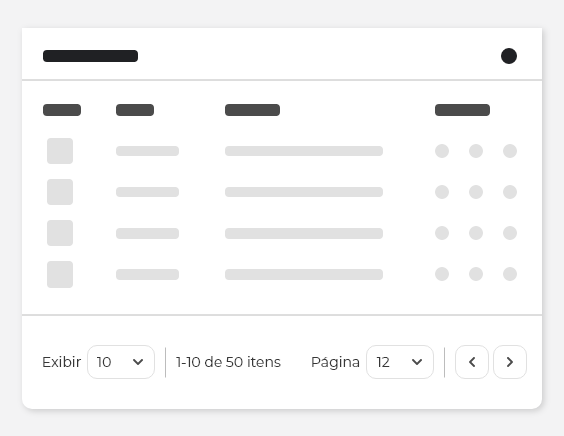Go to previous page with left chevron

[472, 362]
